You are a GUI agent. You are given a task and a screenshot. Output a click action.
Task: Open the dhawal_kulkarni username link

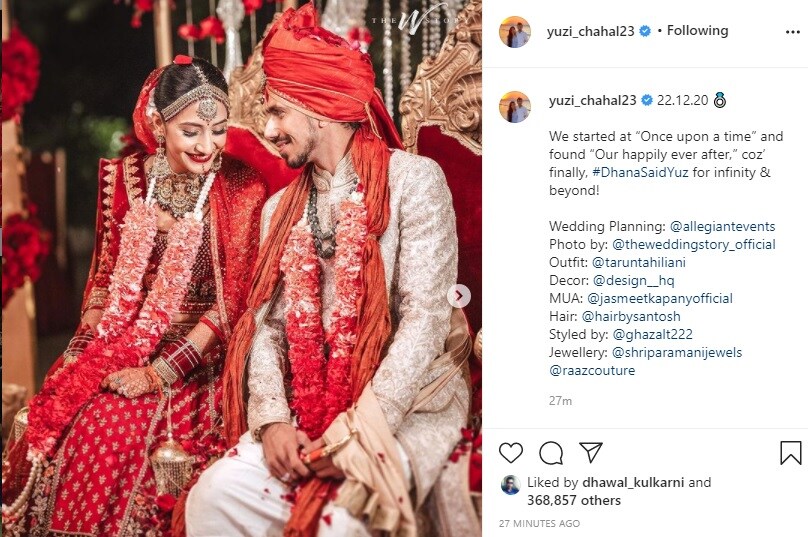tap(633, 482)
